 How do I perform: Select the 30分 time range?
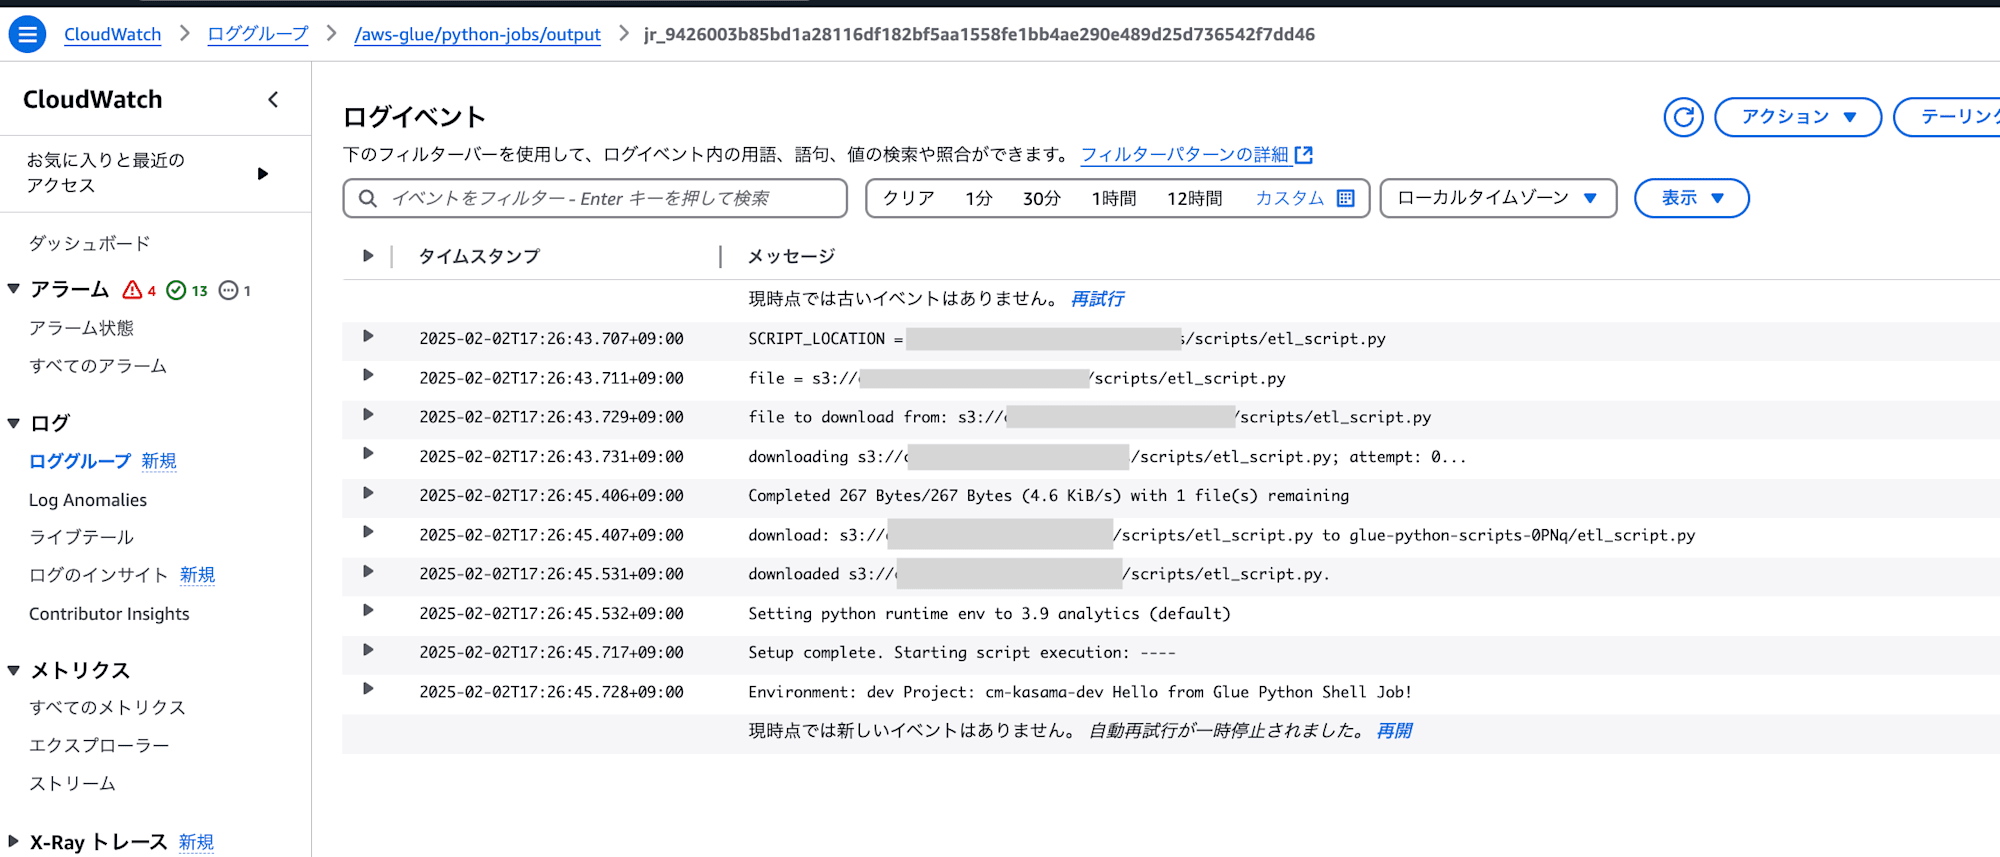(x=1041, y=198)
